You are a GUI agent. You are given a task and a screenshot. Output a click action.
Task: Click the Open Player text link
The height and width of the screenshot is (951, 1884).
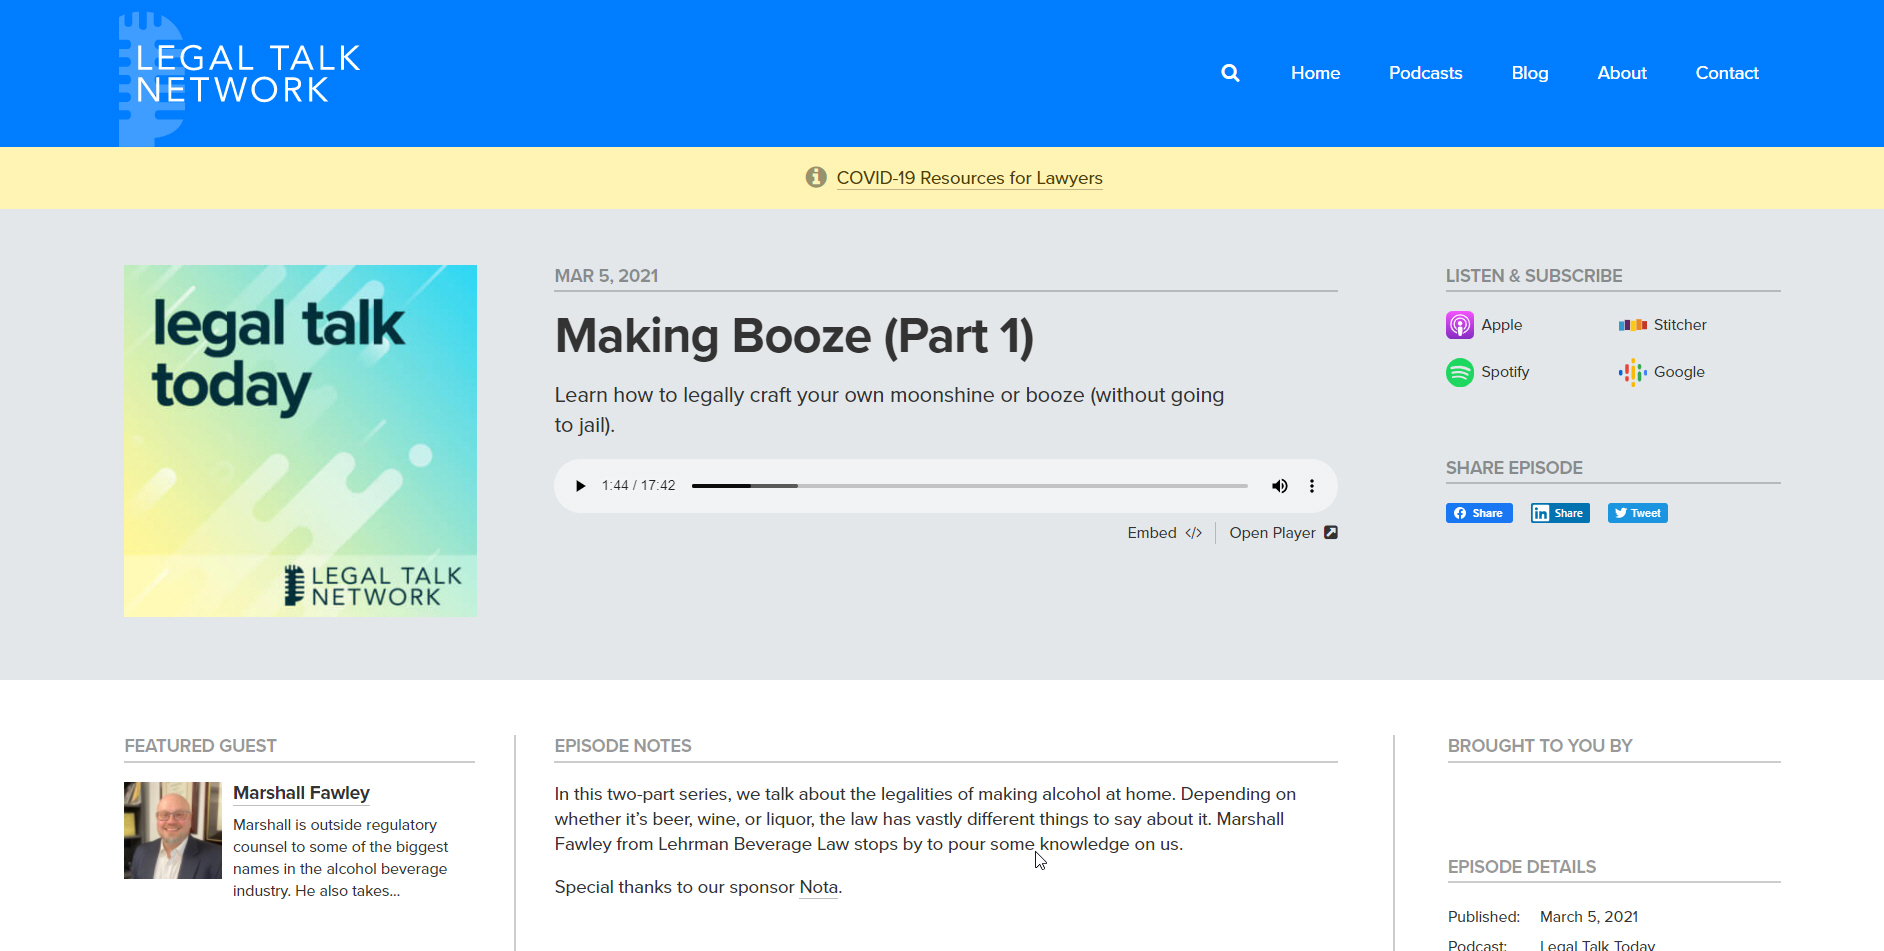tap(1272, 533)
